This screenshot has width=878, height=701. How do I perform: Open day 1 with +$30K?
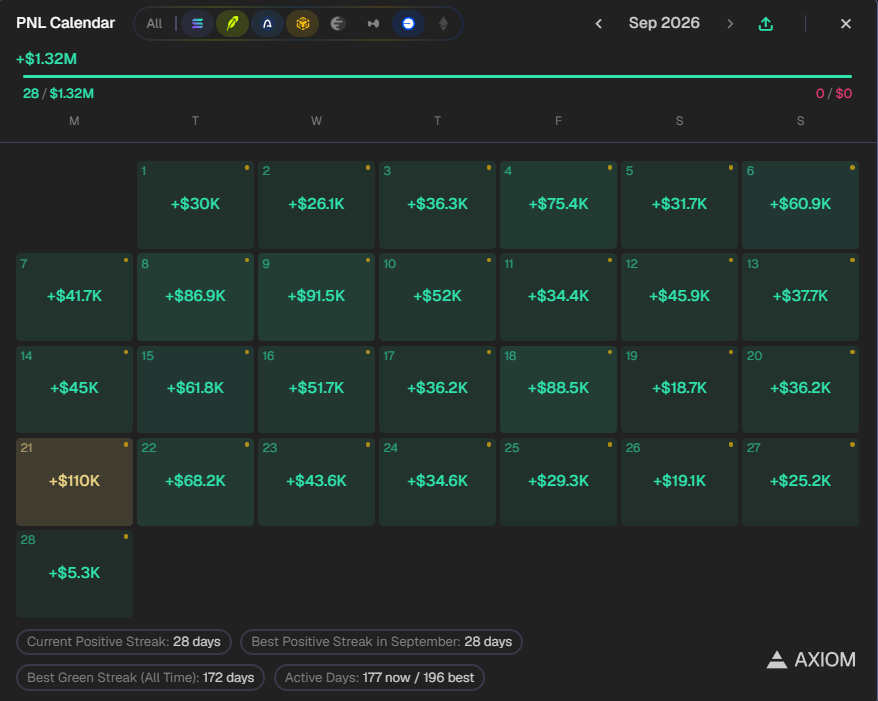tap(195, 205)
